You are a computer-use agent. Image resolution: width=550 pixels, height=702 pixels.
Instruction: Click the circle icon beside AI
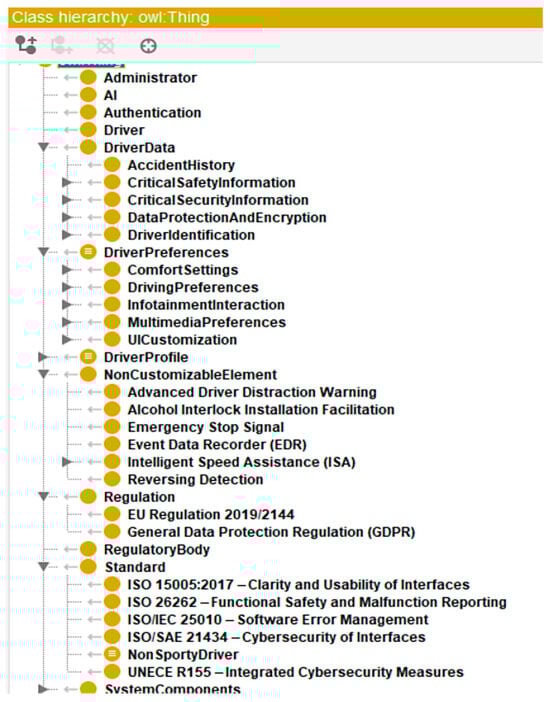(x=88, y=95)
